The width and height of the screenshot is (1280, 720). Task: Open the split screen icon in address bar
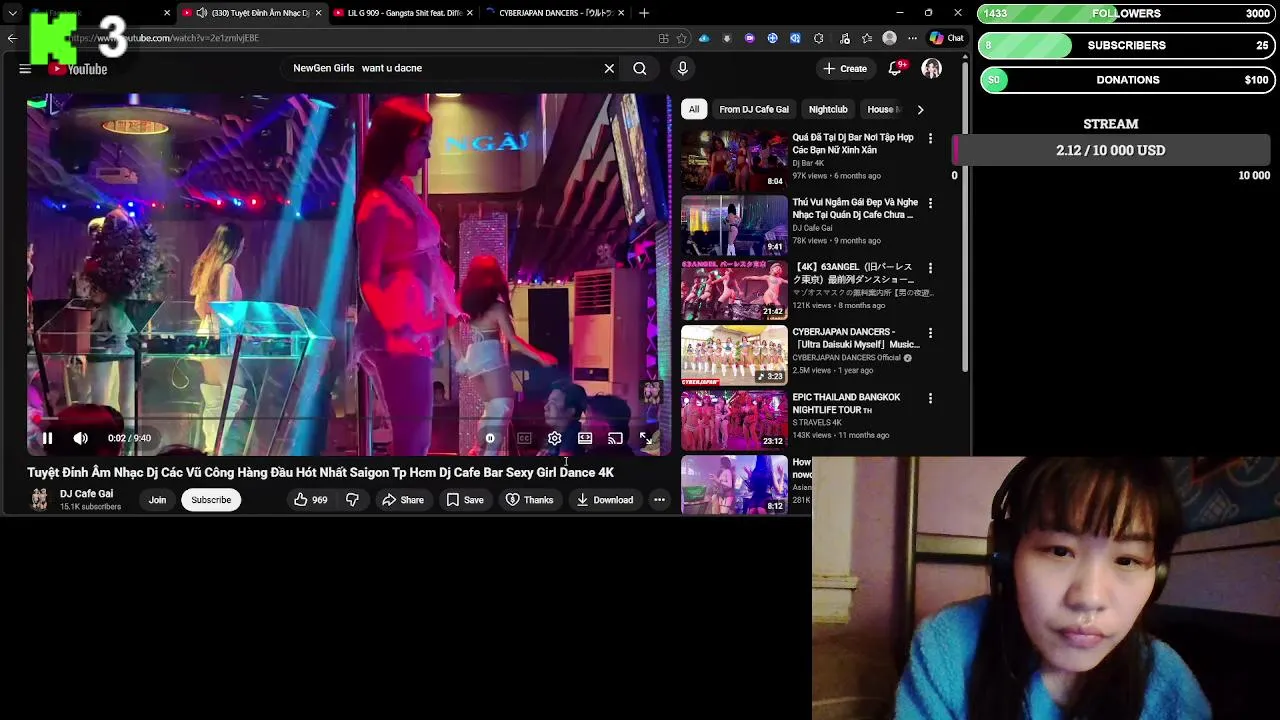click(x=663, y=38)
